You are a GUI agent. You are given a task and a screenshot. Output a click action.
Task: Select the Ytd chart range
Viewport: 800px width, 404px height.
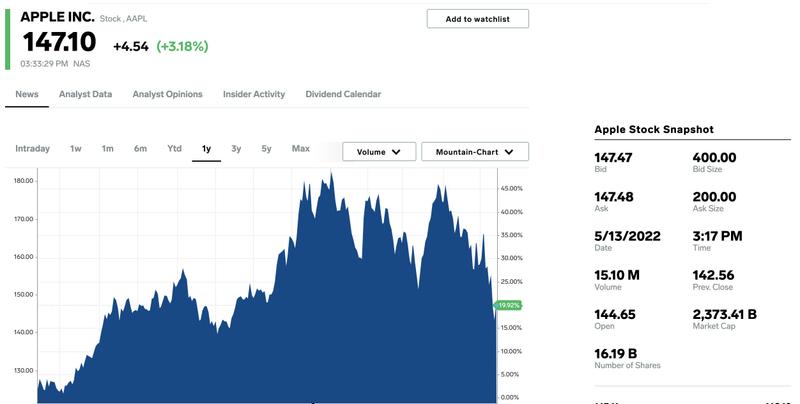[x=174, y=148]
